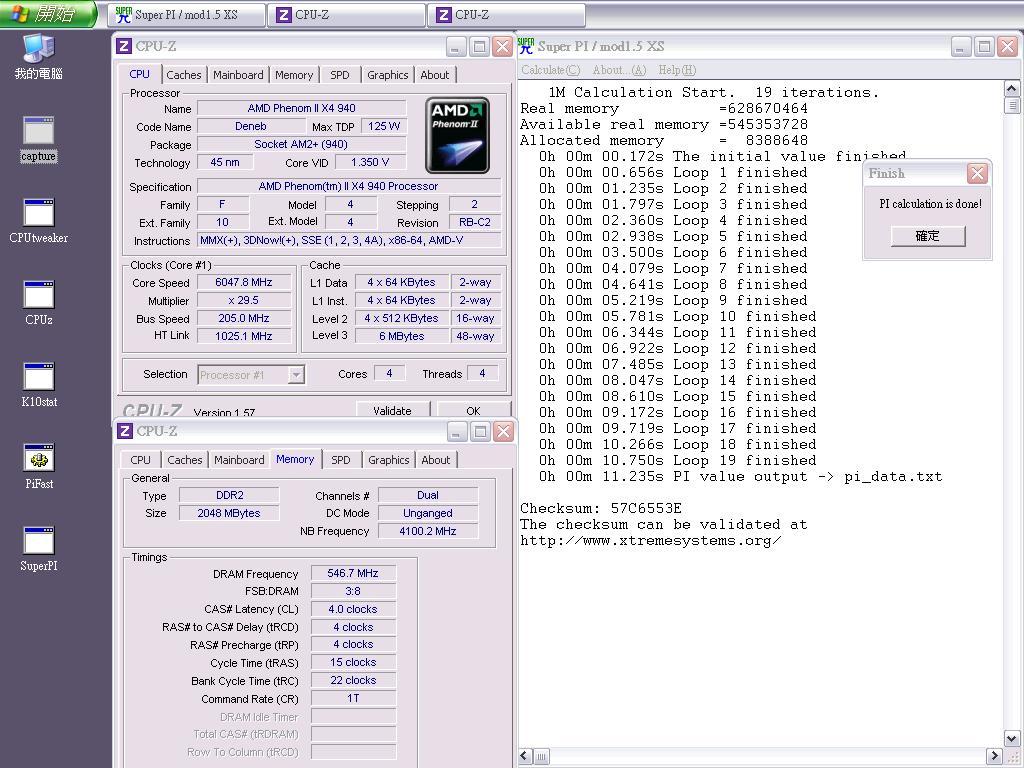Click the Core VID value 1.350 V

click(370, 162)
